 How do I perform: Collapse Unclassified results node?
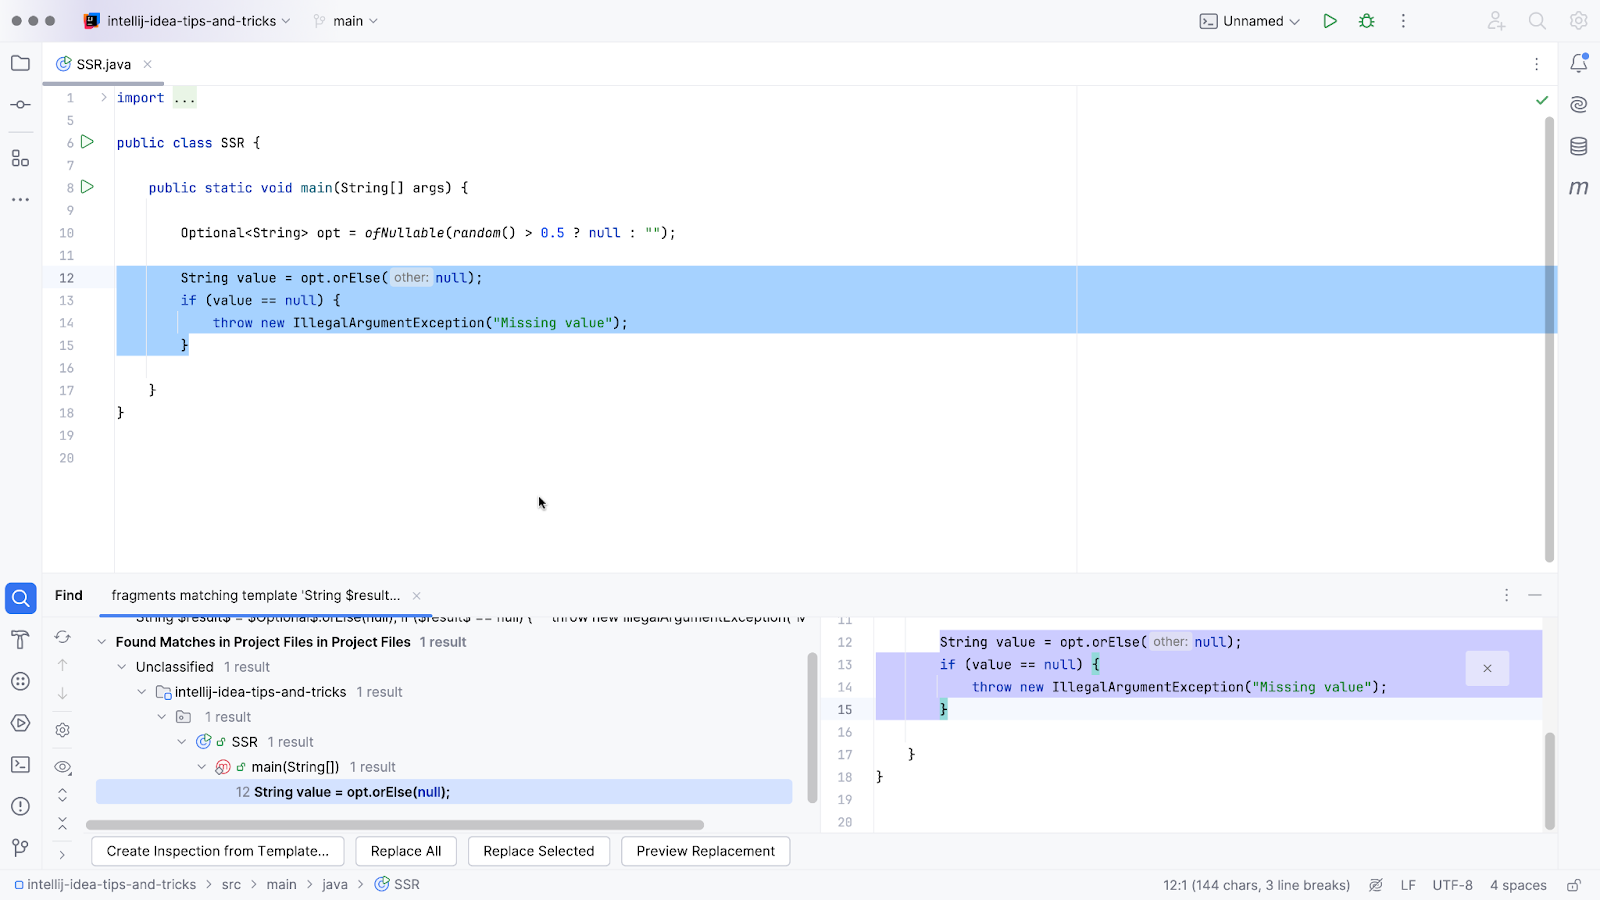pos(122,667)
